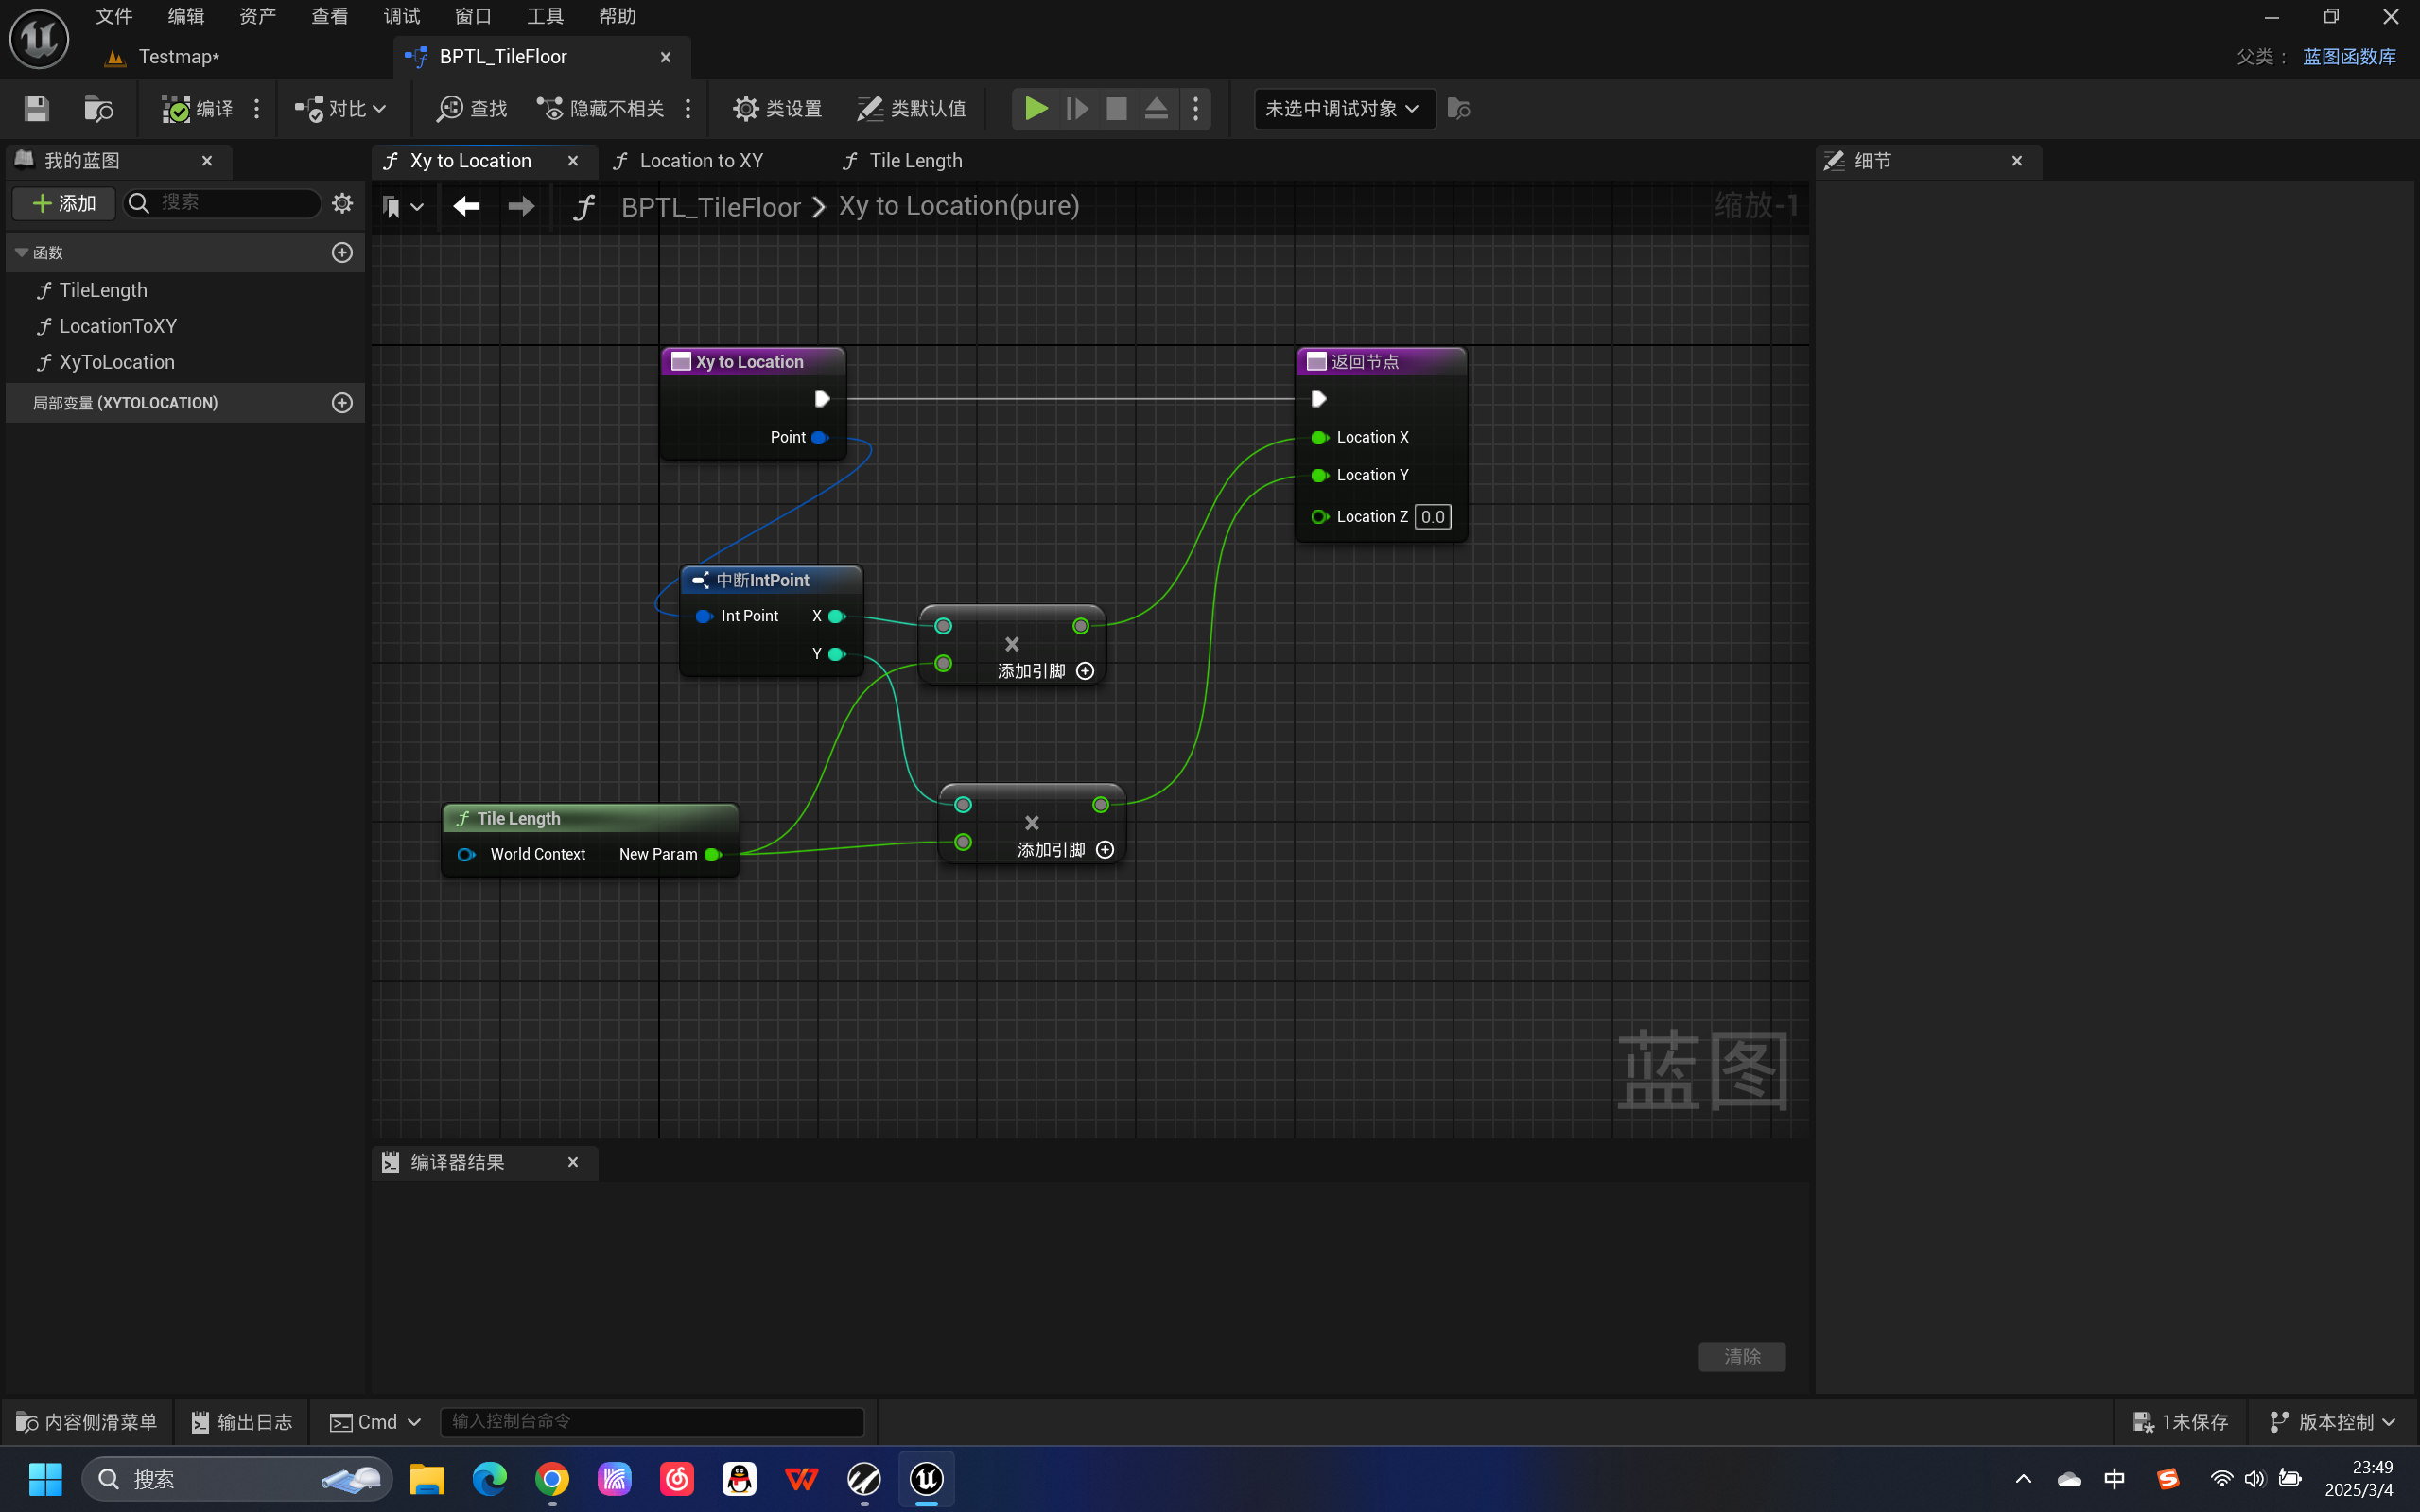Focus the console command input field
This screenshot has width=2420, height=1512.
pyautogui.click(x=652, y=1422)
